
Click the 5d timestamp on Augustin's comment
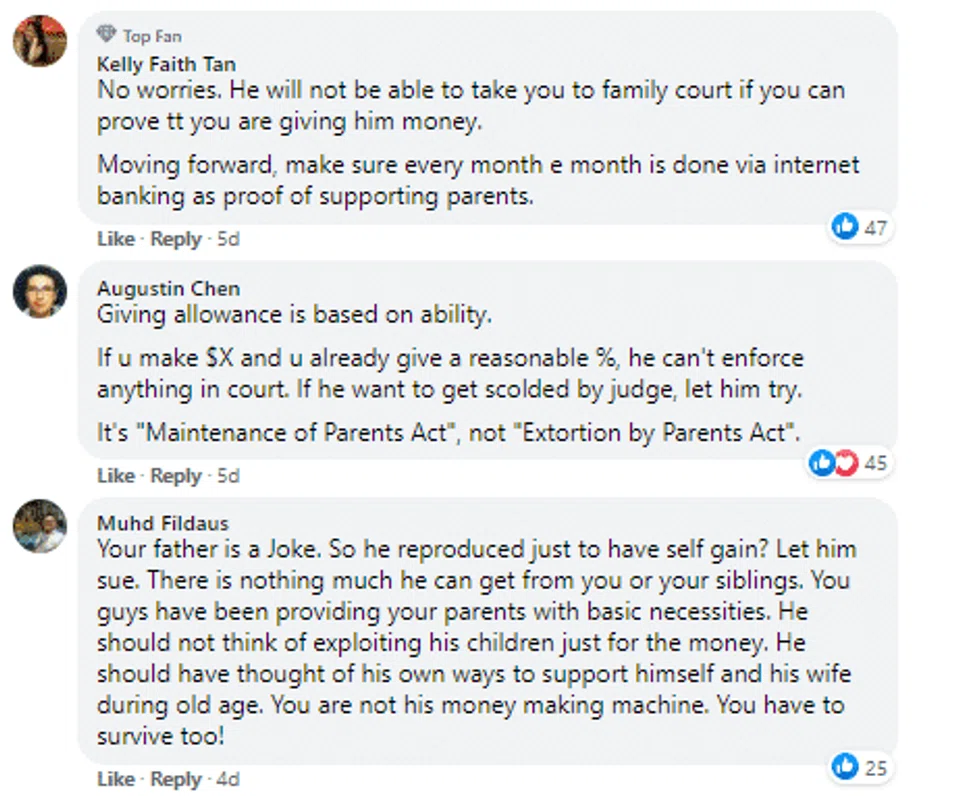228,475
